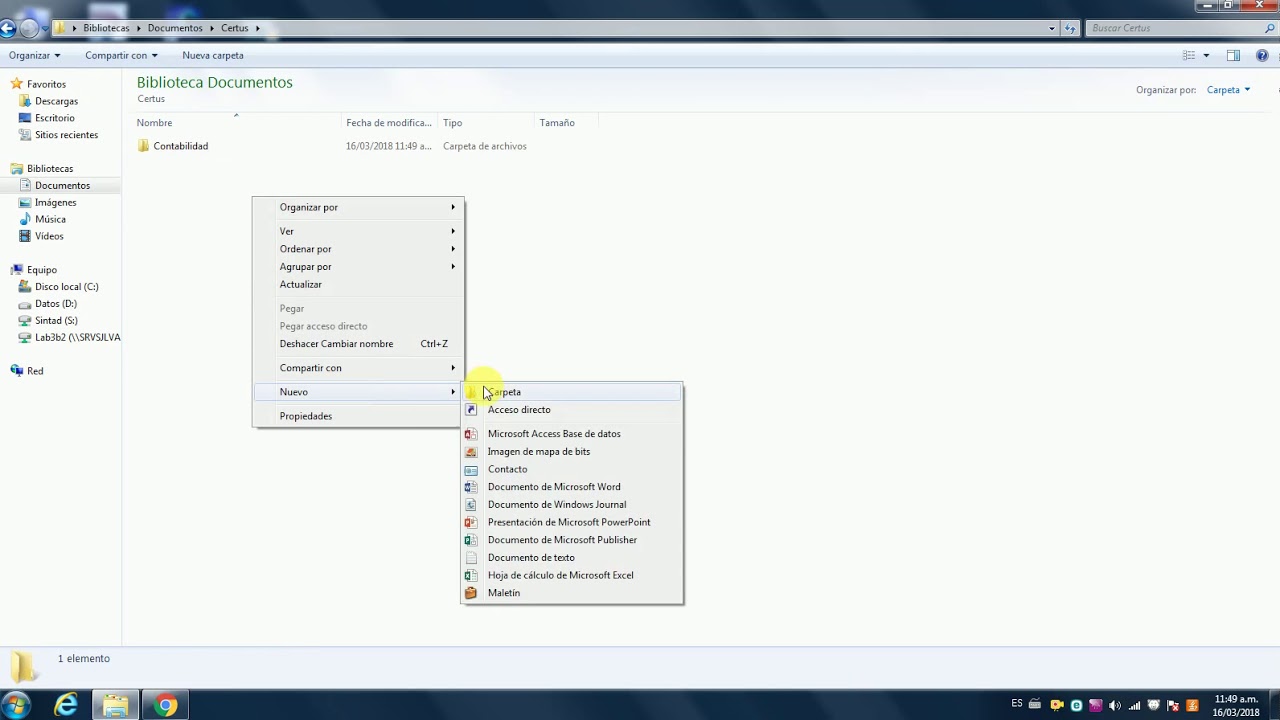This screenshot has height=720, width=1280.
Task: Open Google Chrome from the taskbar
Action: [166, 706]
